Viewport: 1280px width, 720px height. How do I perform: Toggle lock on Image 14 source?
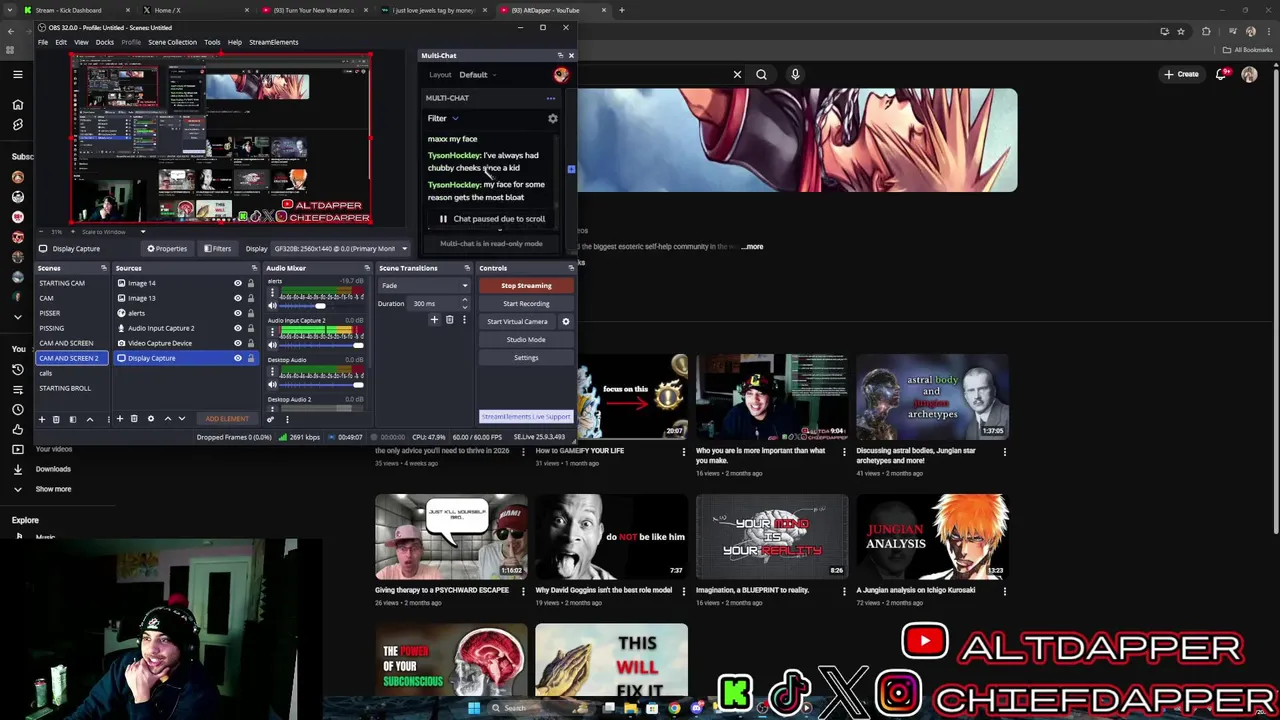251,283
